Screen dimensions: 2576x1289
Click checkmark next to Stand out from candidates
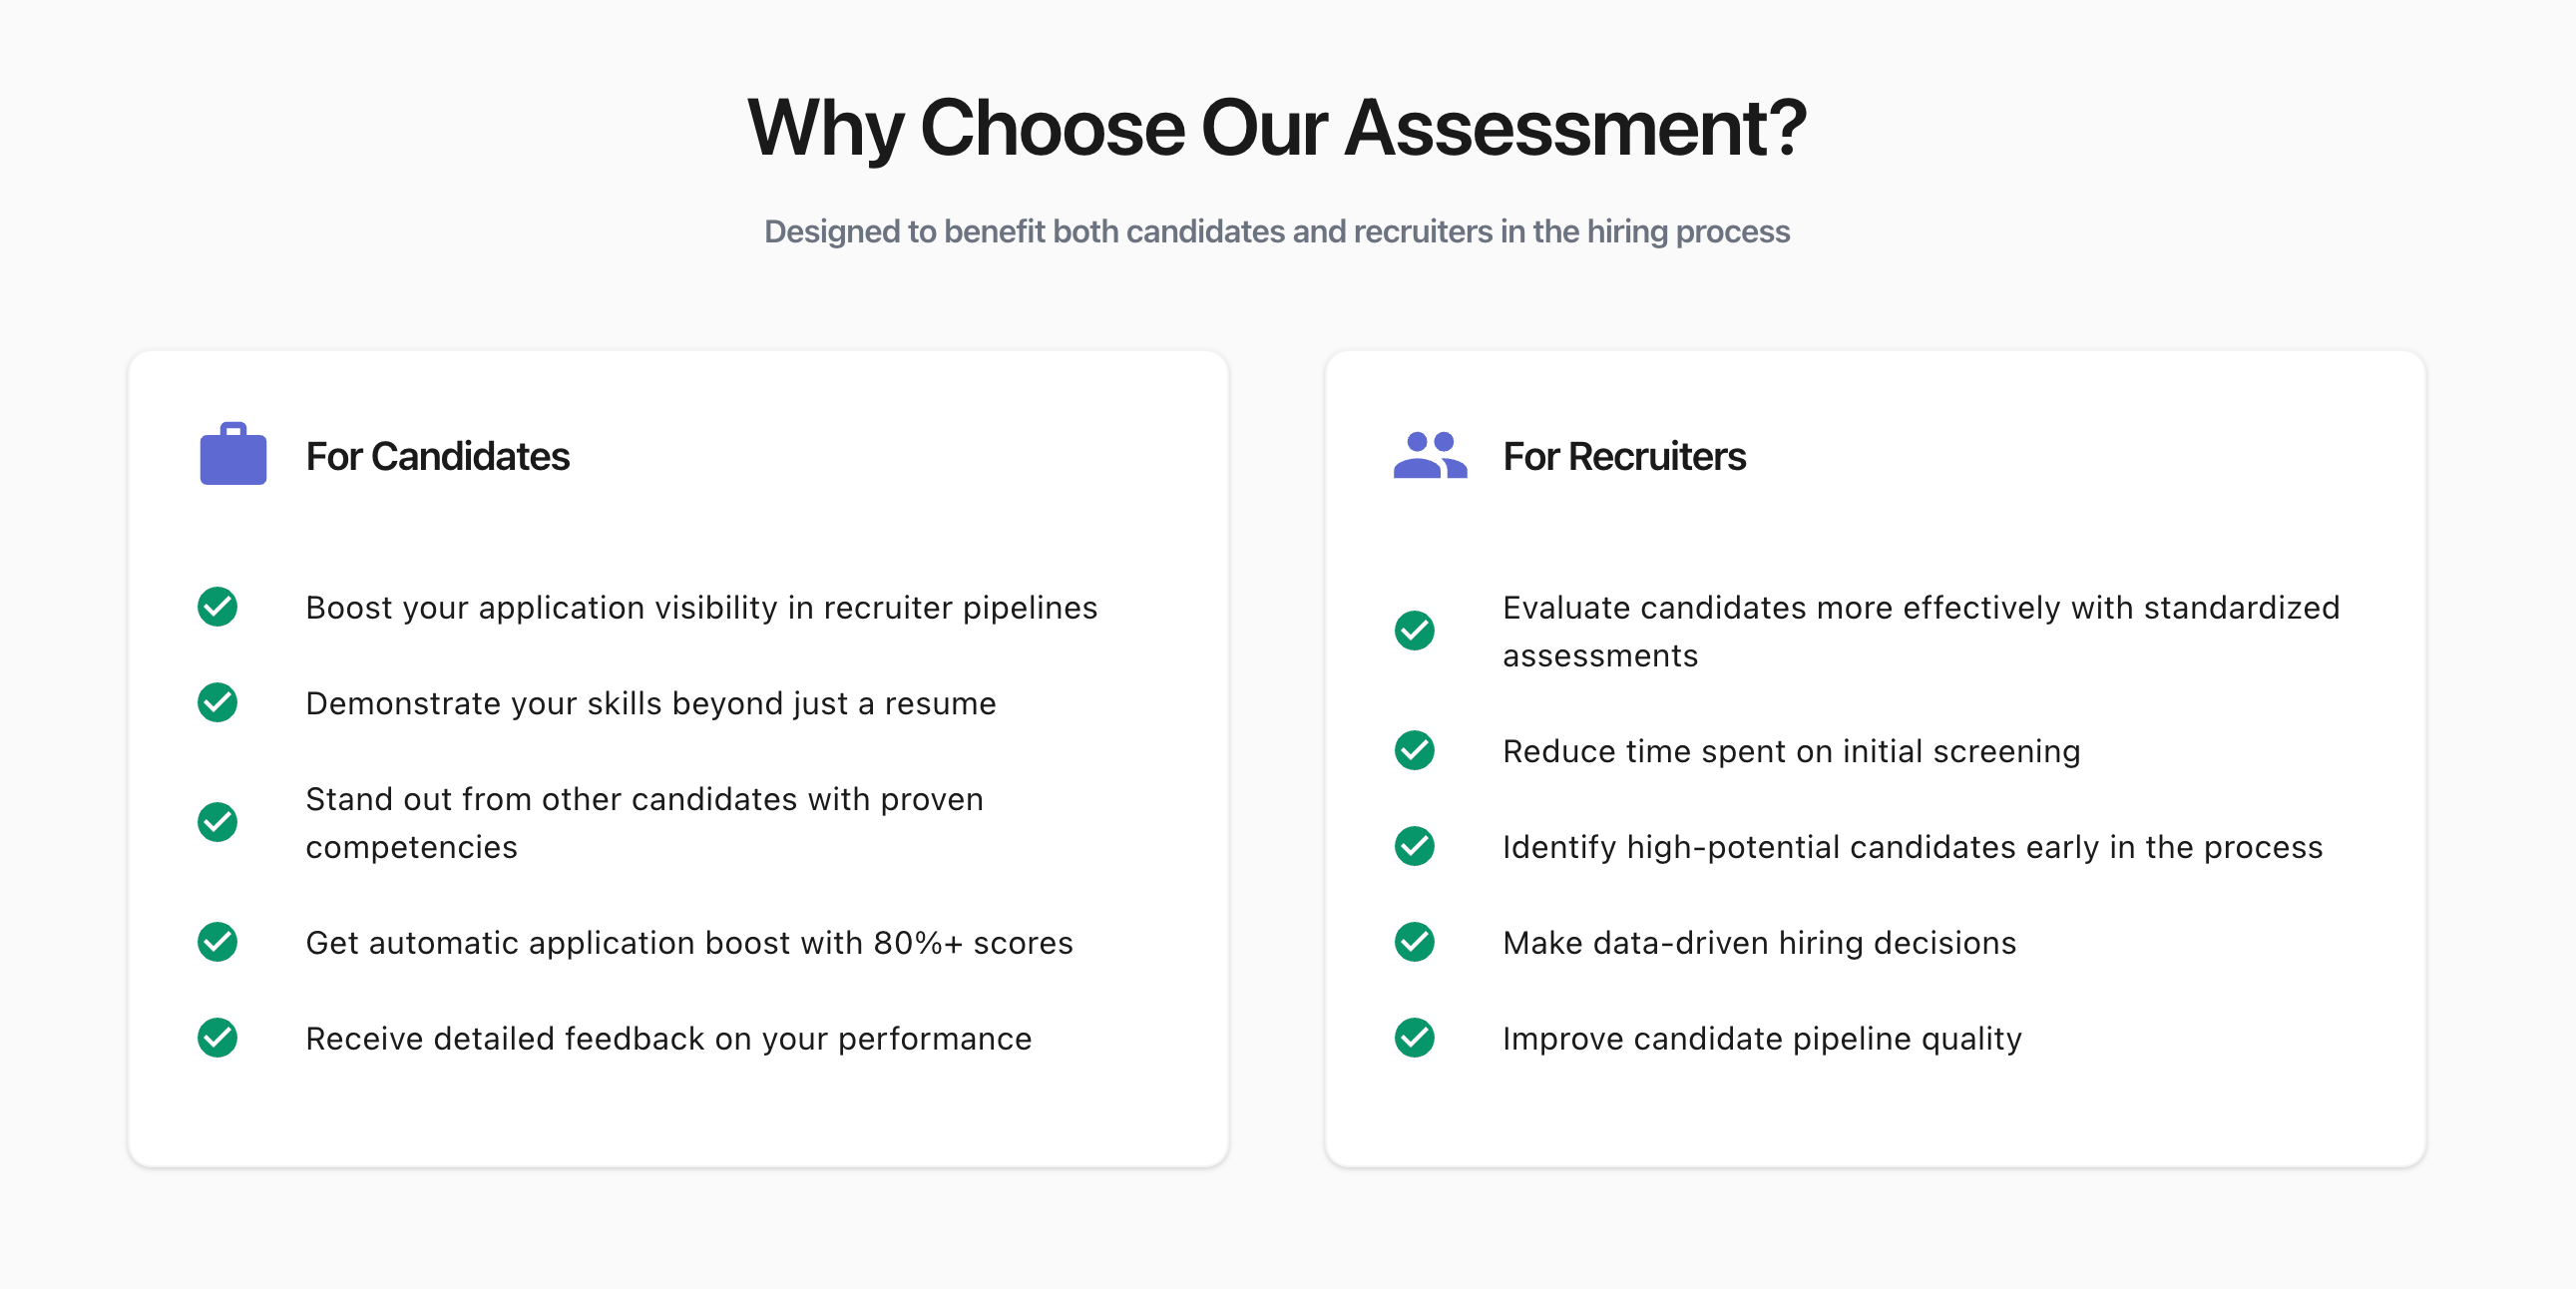click(217, 822)
